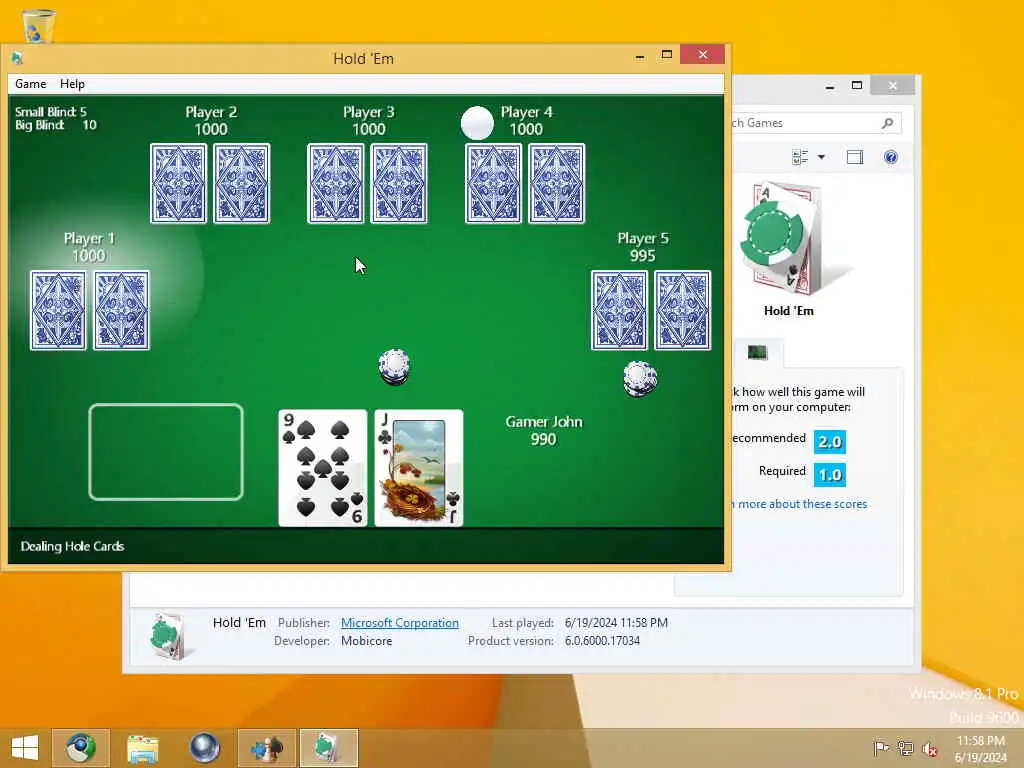
Task: Click the Hold 'Em taskbar icon
Action: [x=329, y=748]
